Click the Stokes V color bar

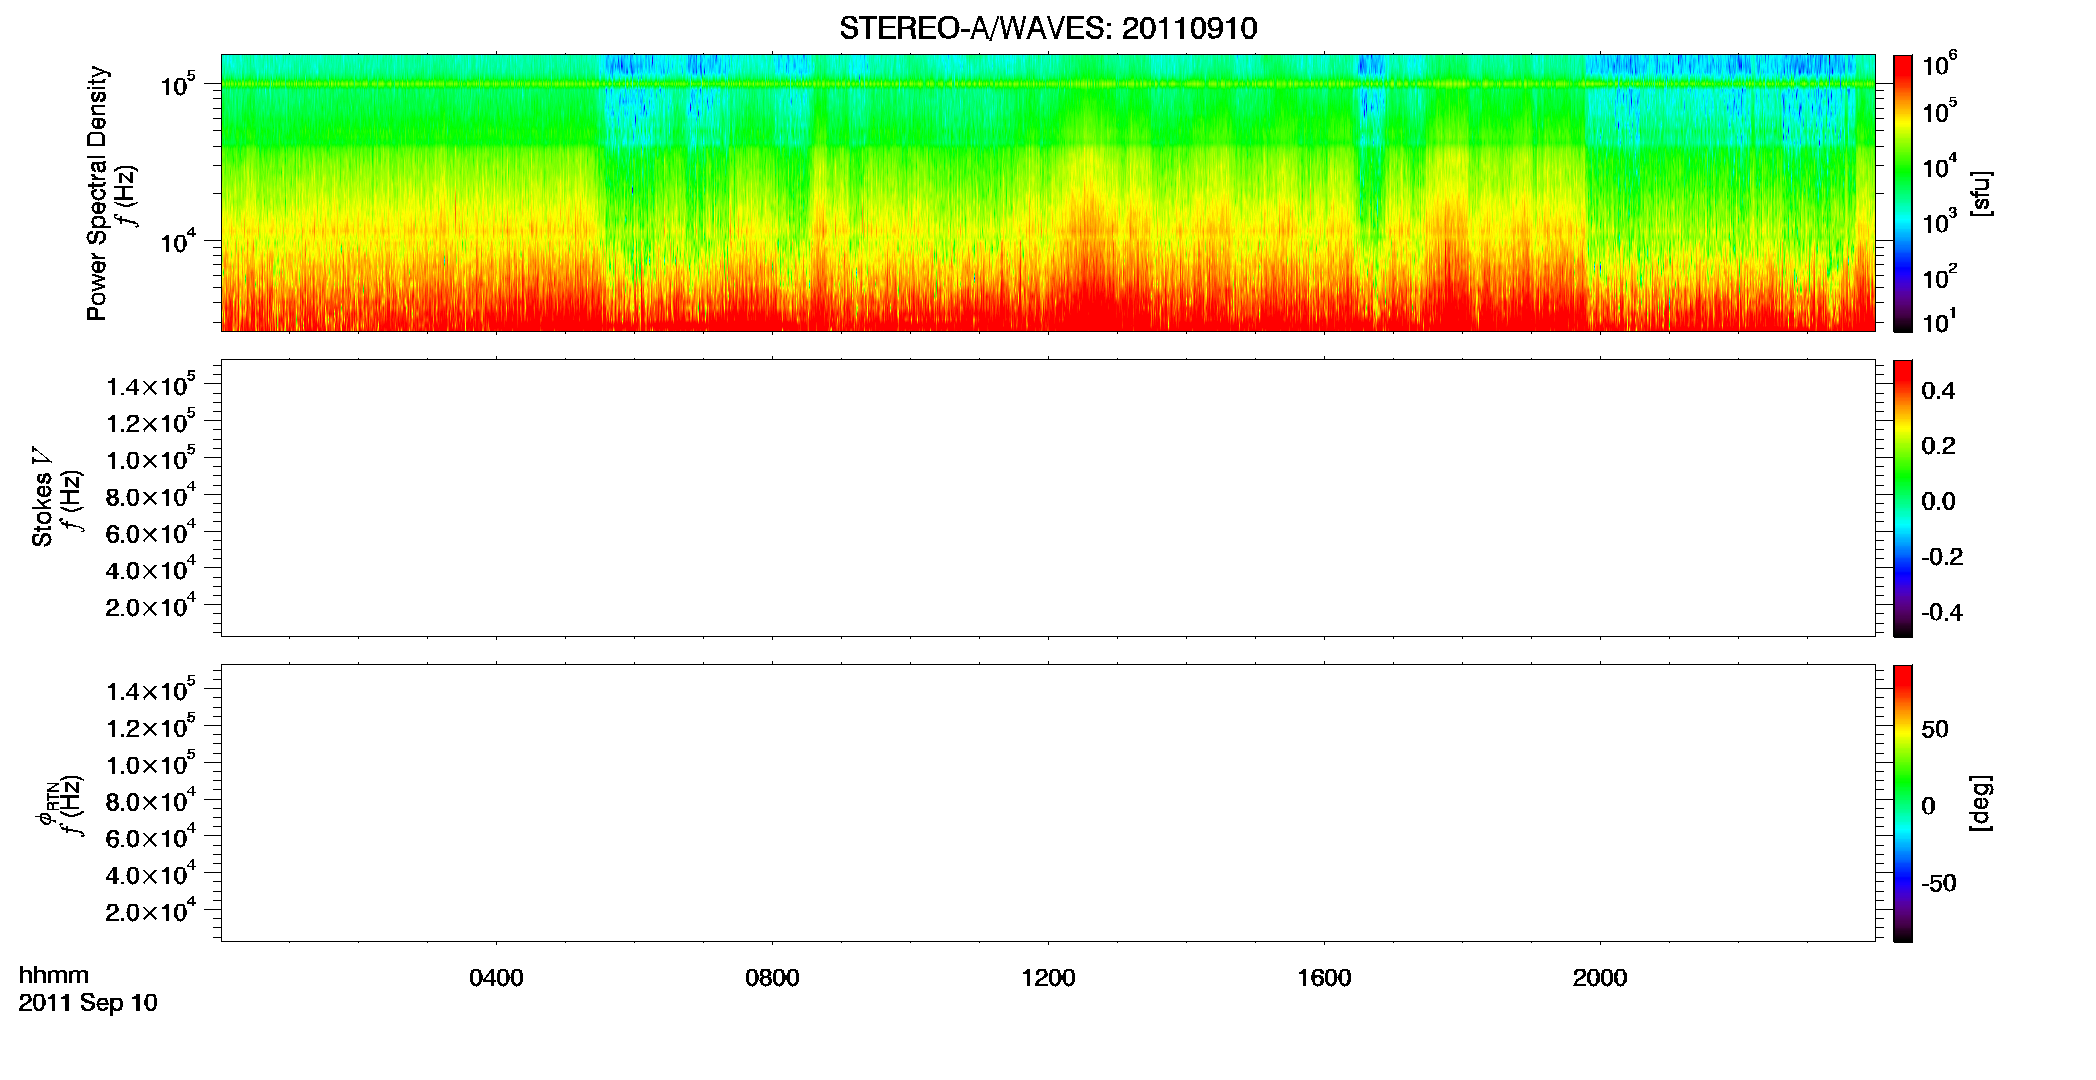click(1902, 498)
